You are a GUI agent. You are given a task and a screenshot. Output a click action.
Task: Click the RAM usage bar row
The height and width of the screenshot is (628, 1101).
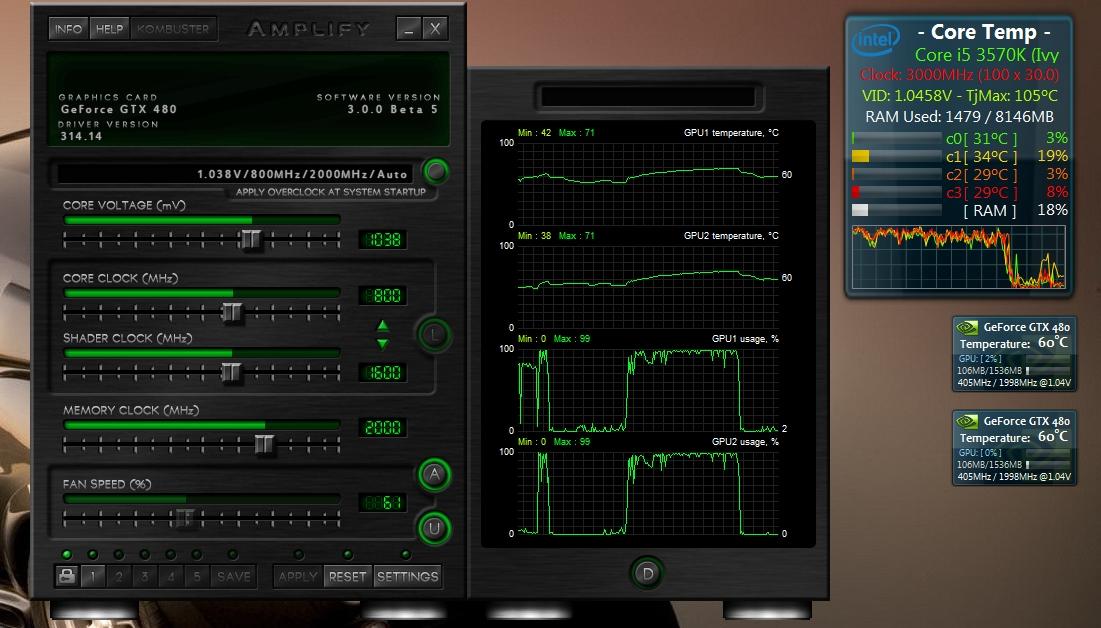[x=959, y=210]
